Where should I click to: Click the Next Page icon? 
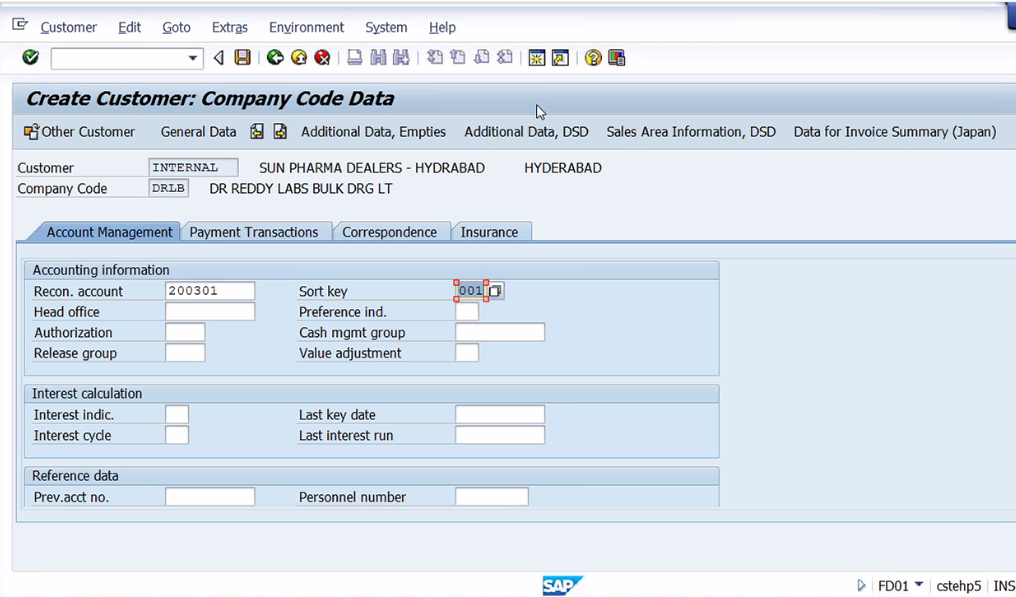481,58
